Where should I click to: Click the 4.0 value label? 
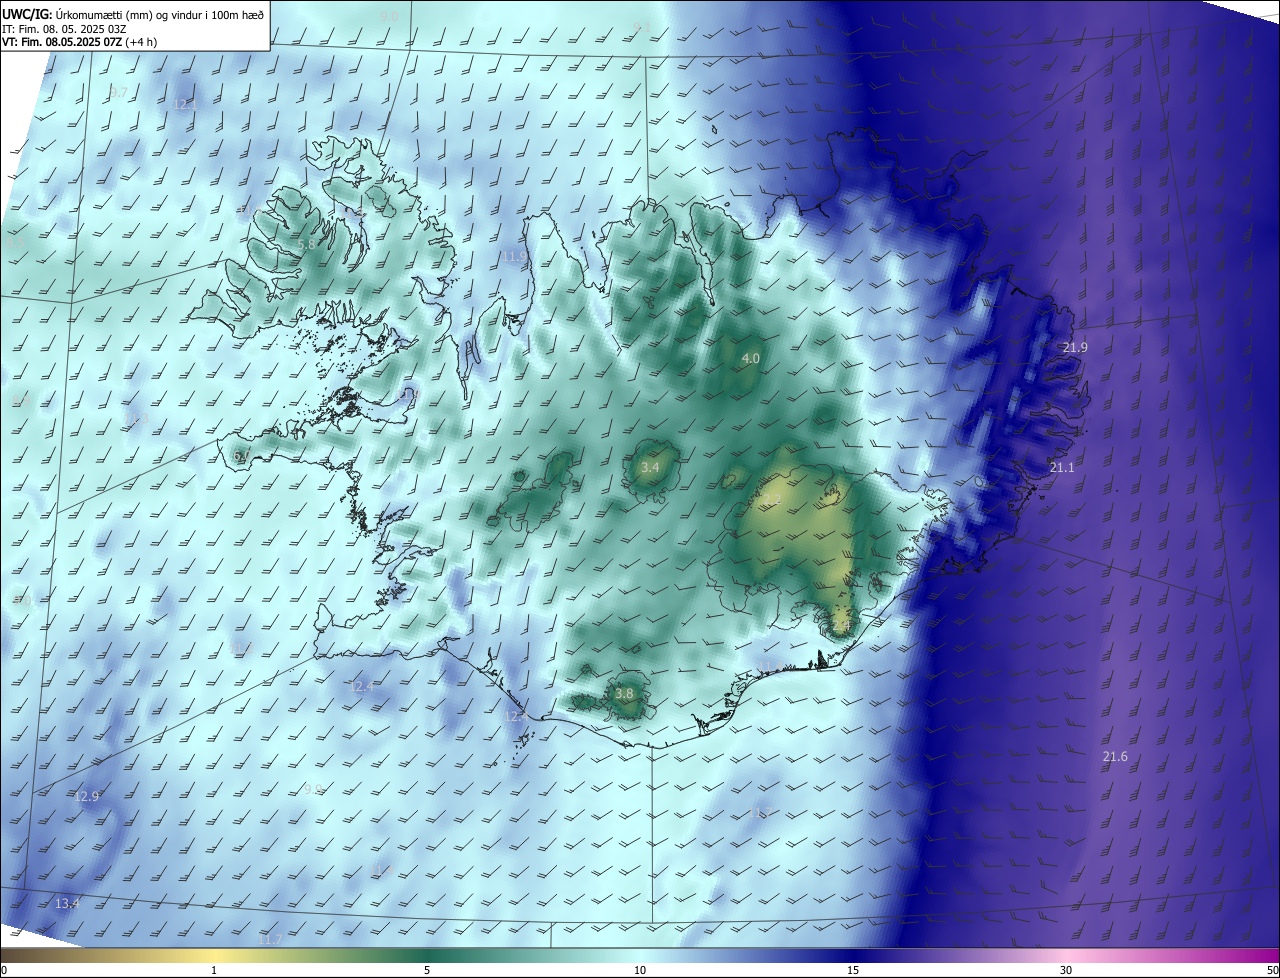pyautogui.click(x=750, y=358)
